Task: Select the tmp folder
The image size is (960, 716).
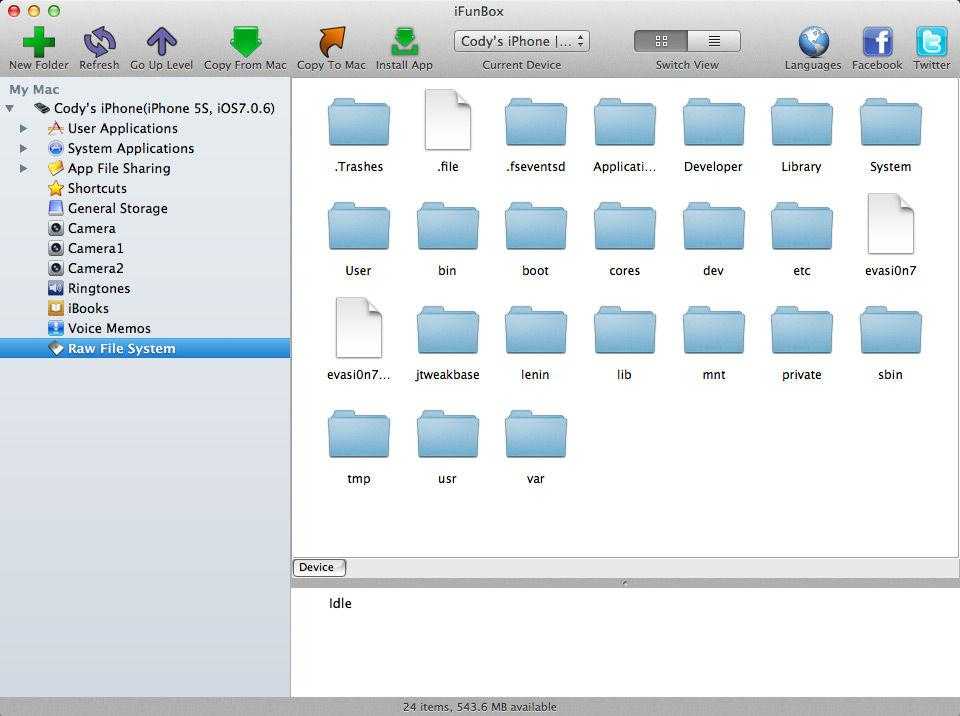Action: [x=359, y=435]
